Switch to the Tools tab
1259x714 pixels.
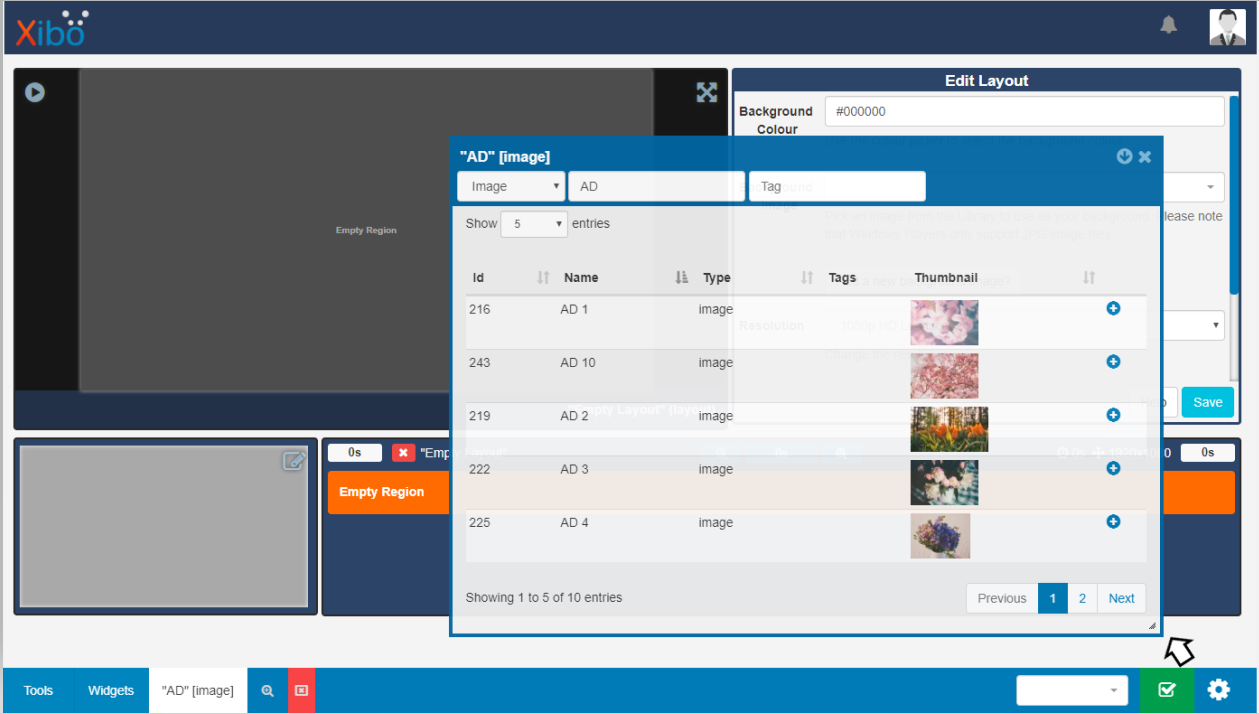click(37, 690)
